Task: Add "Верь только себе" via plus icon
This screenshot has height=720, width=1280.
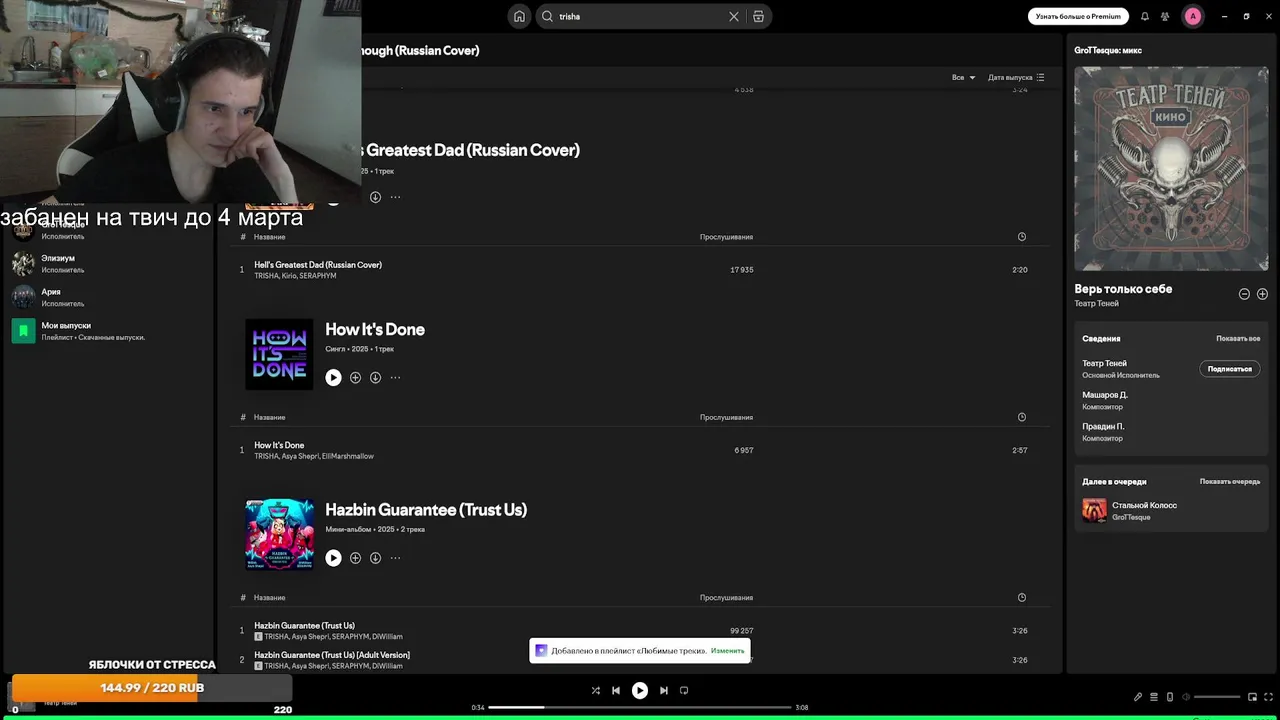Action: point(1262,294)
